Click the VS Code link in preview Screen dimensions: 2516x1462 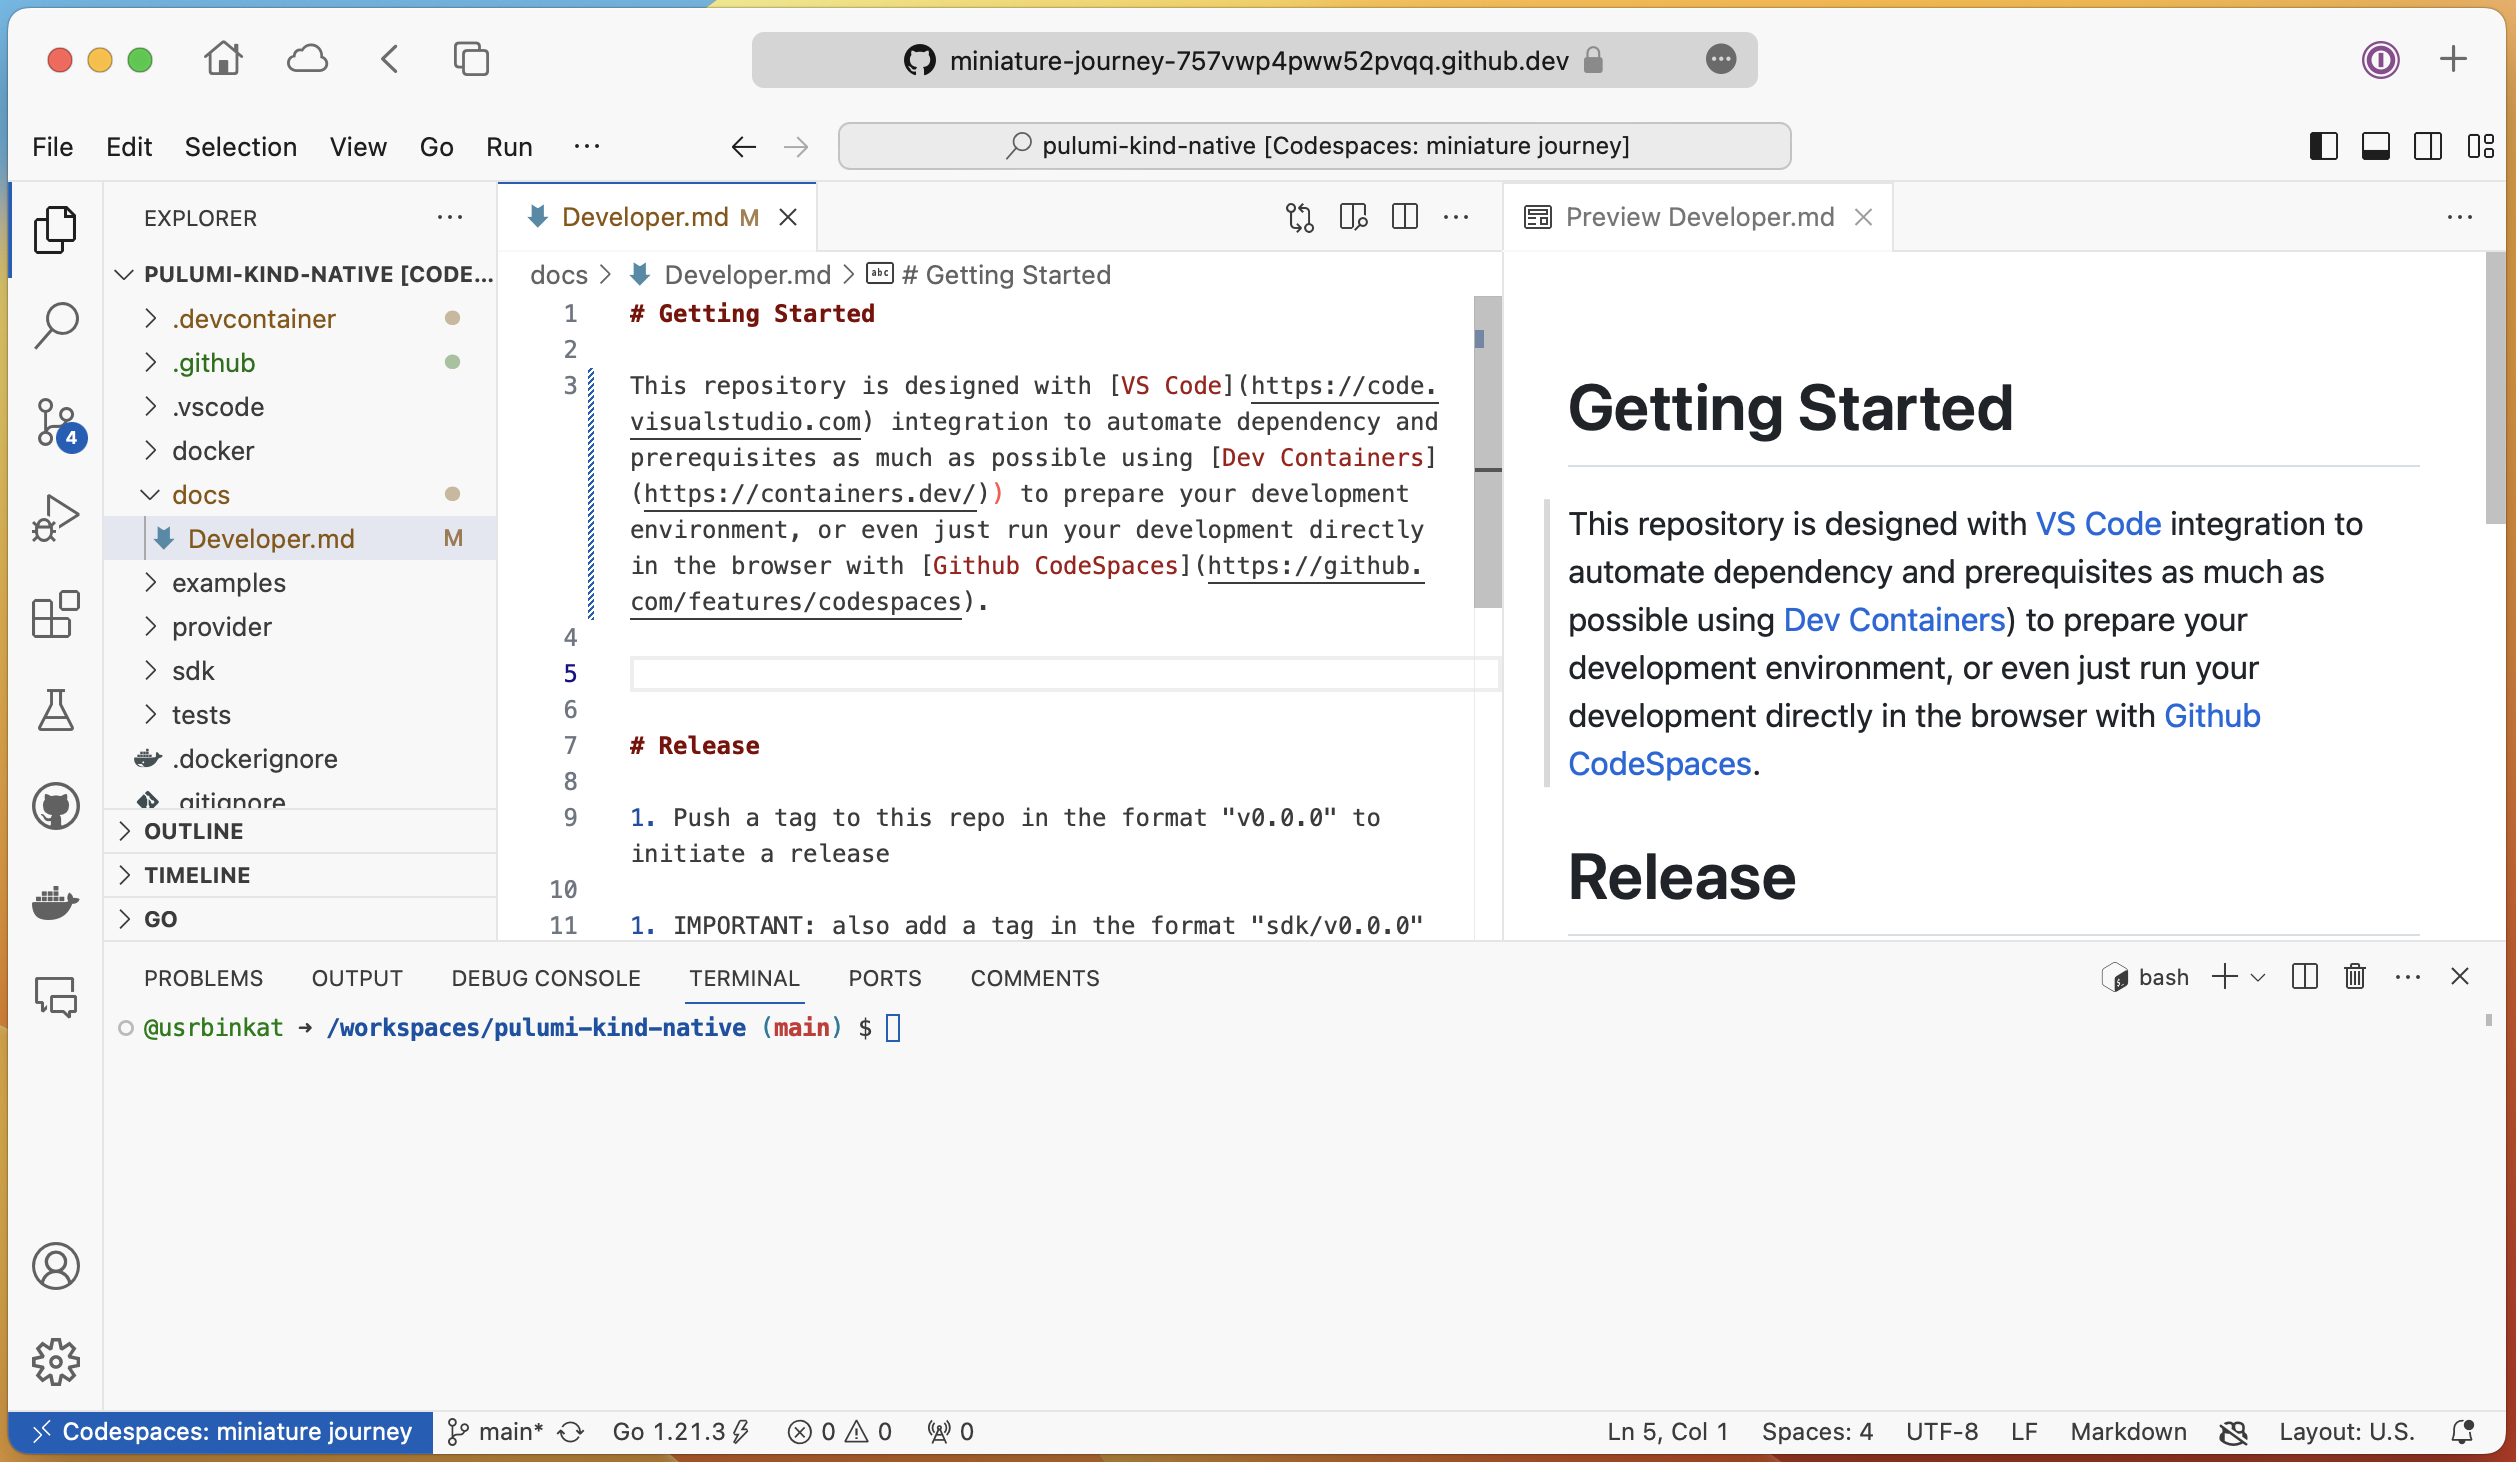(x=2098, y=524)
